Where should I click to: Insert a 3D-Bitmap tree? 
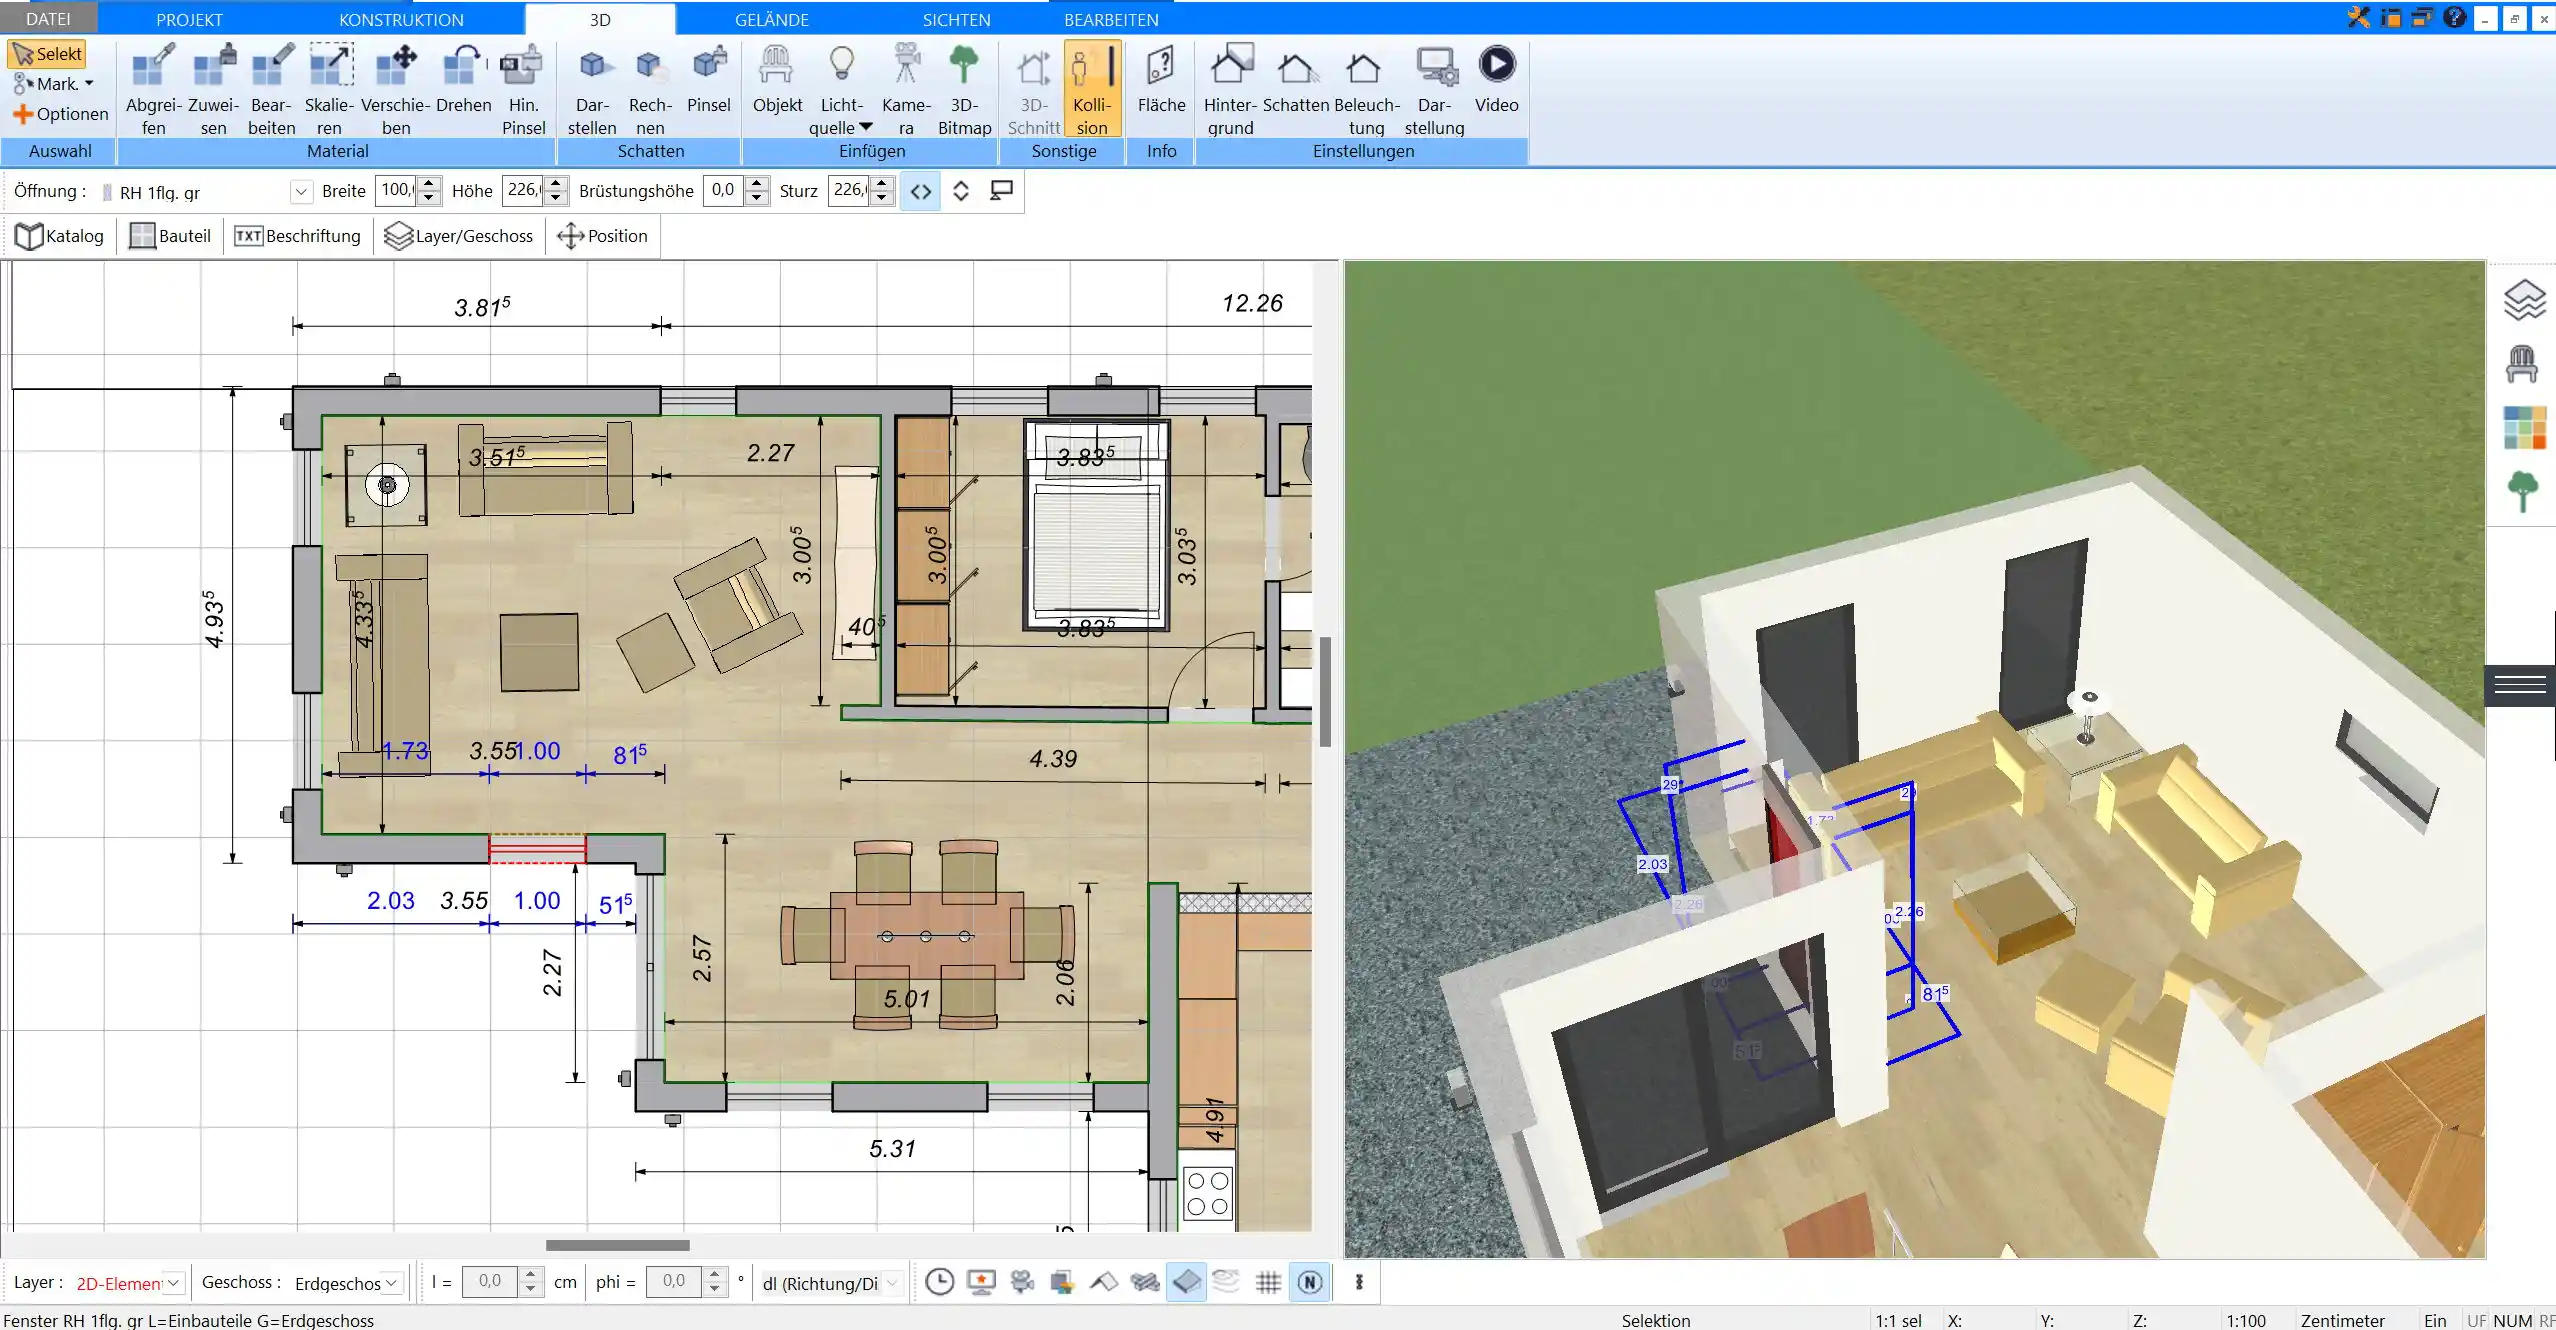964,89
